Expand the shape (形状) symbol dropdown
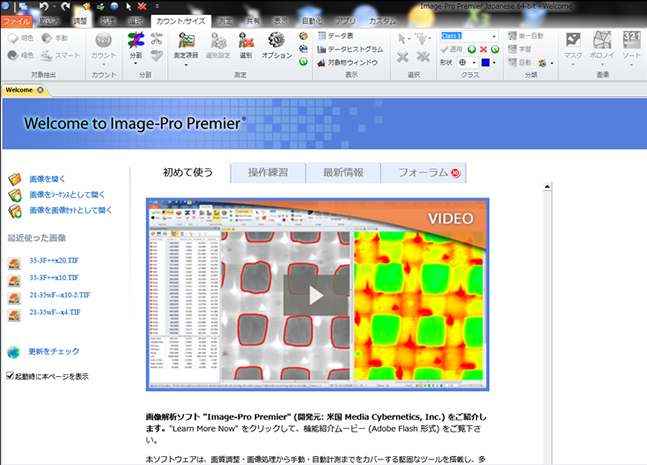Screen dimensions: 647x465 coord(474,63)
